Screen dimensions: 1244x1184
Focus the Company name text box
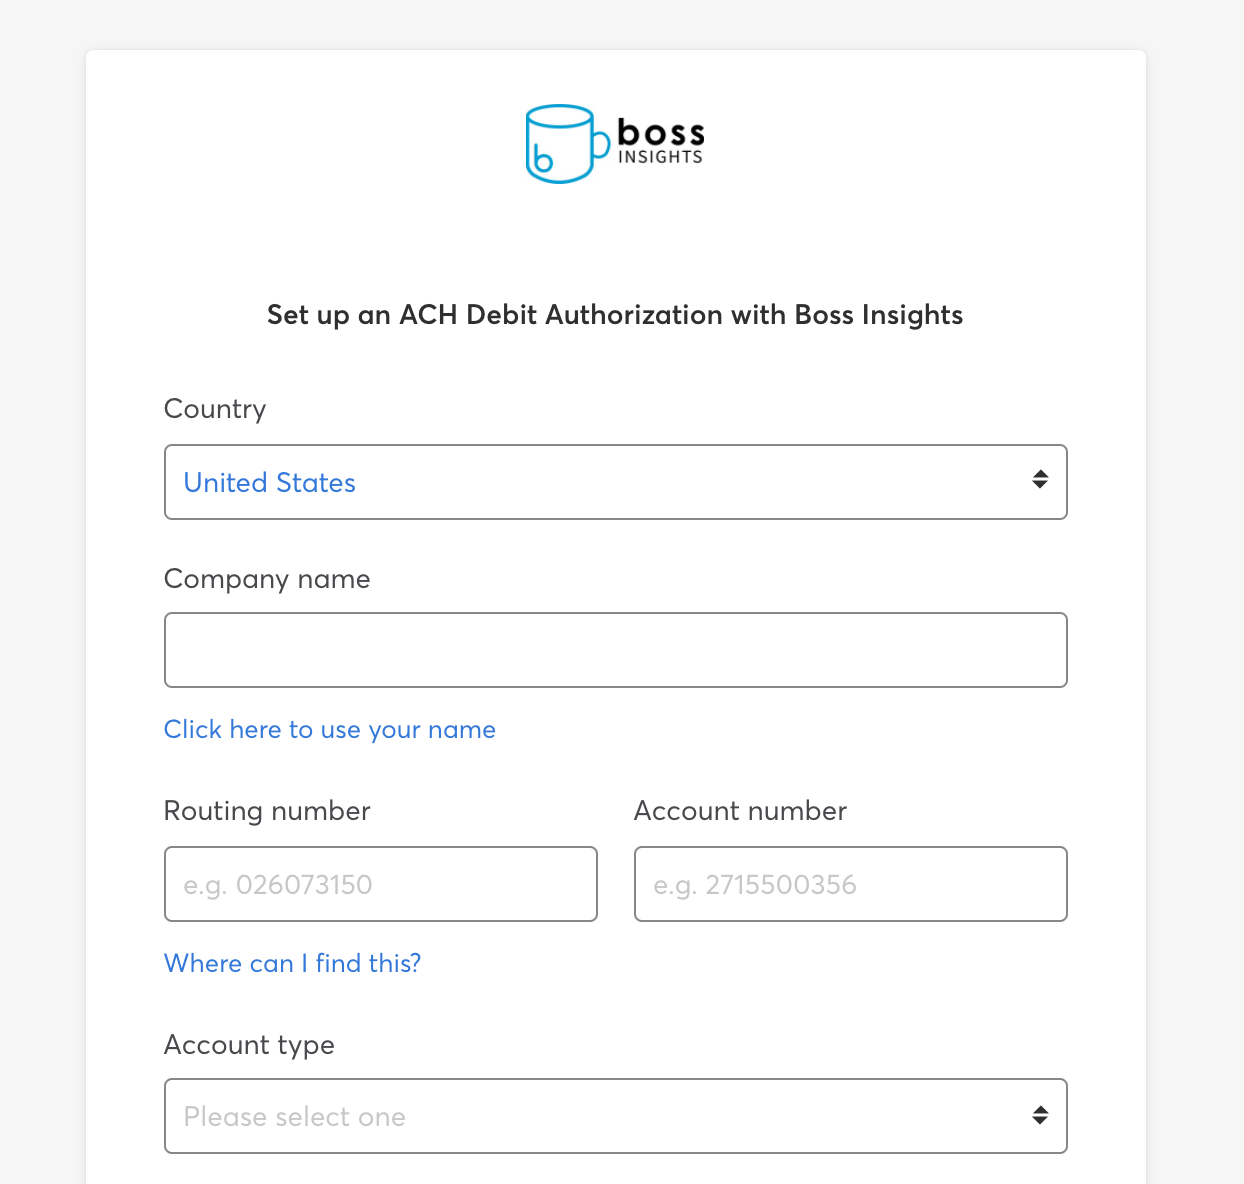616,650
